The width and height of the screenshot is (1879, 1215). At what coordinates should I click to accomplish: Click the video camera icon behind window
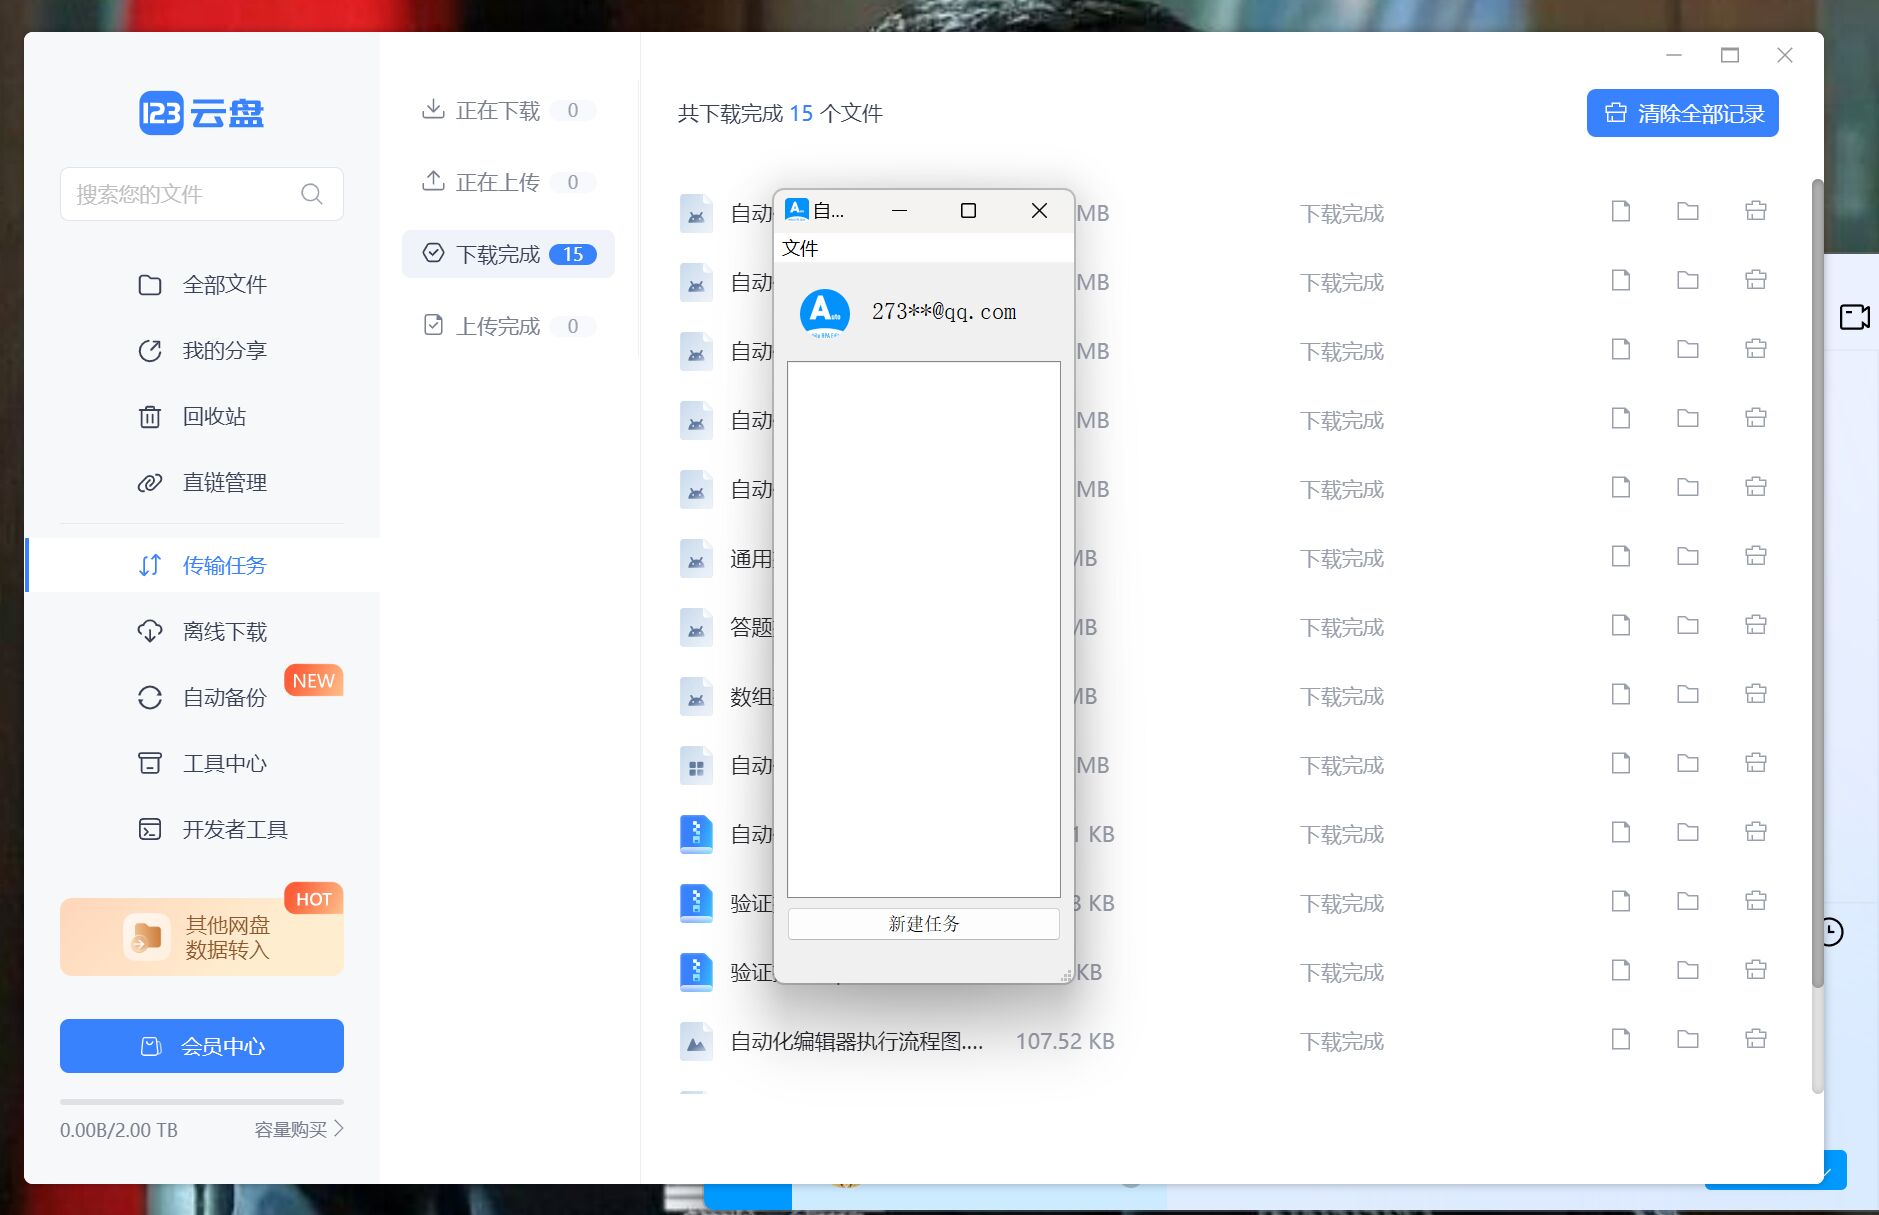coord(1855,317)
